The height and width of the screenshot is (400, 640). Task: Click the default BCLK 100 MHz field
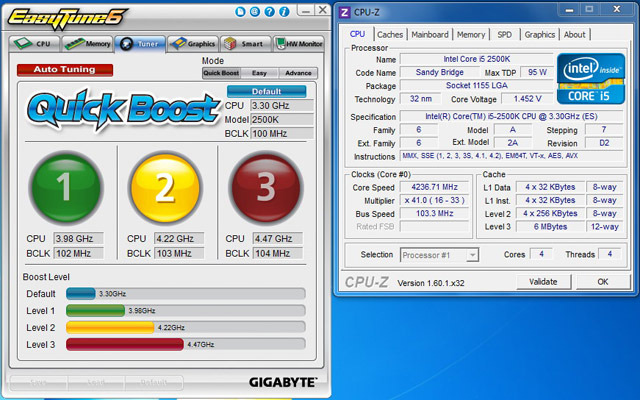coord(282,133)
